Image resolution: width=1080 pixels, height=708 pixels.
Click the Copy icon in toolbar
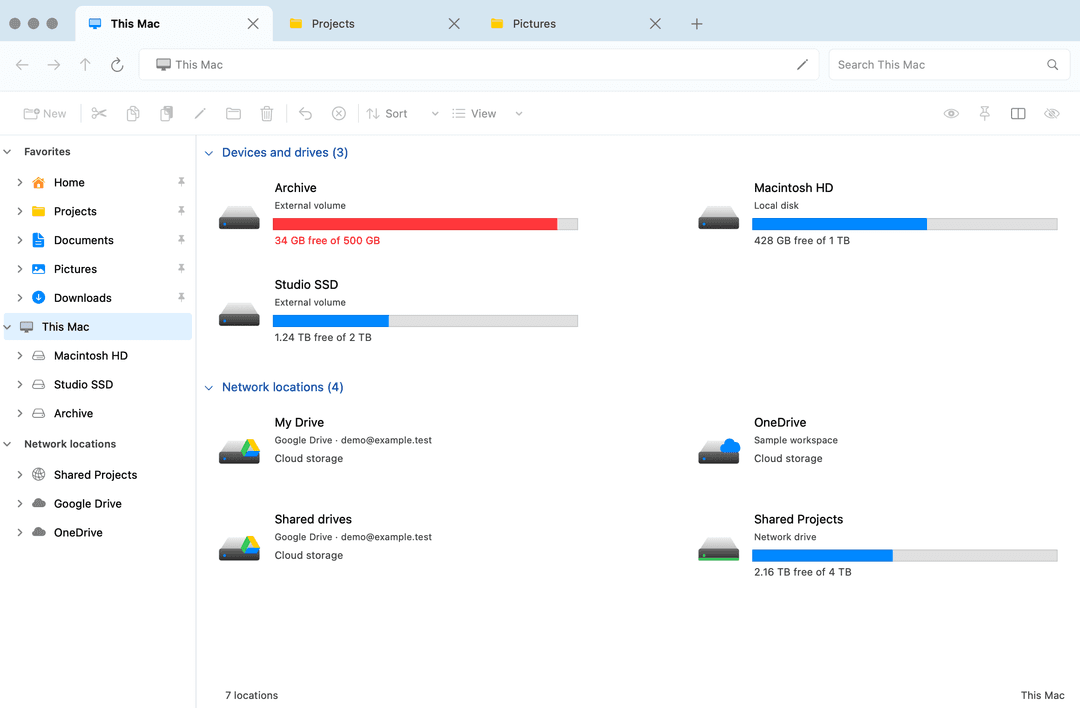click(133, 114)
